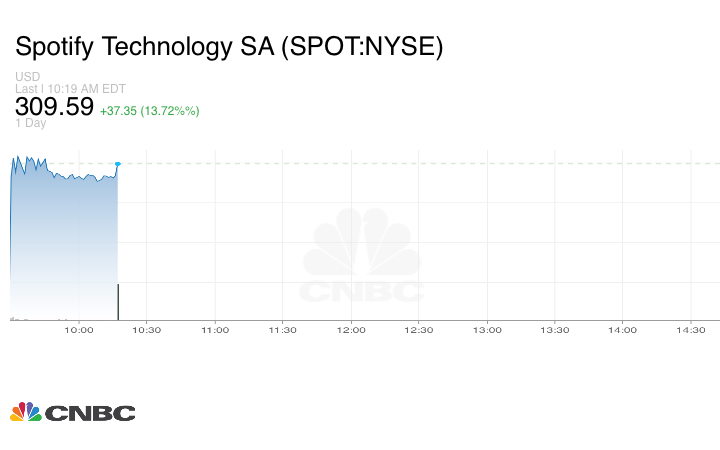Click the 12:00 time axis label
The width and height of the screenshot is (720, 450).
[351, 329]
